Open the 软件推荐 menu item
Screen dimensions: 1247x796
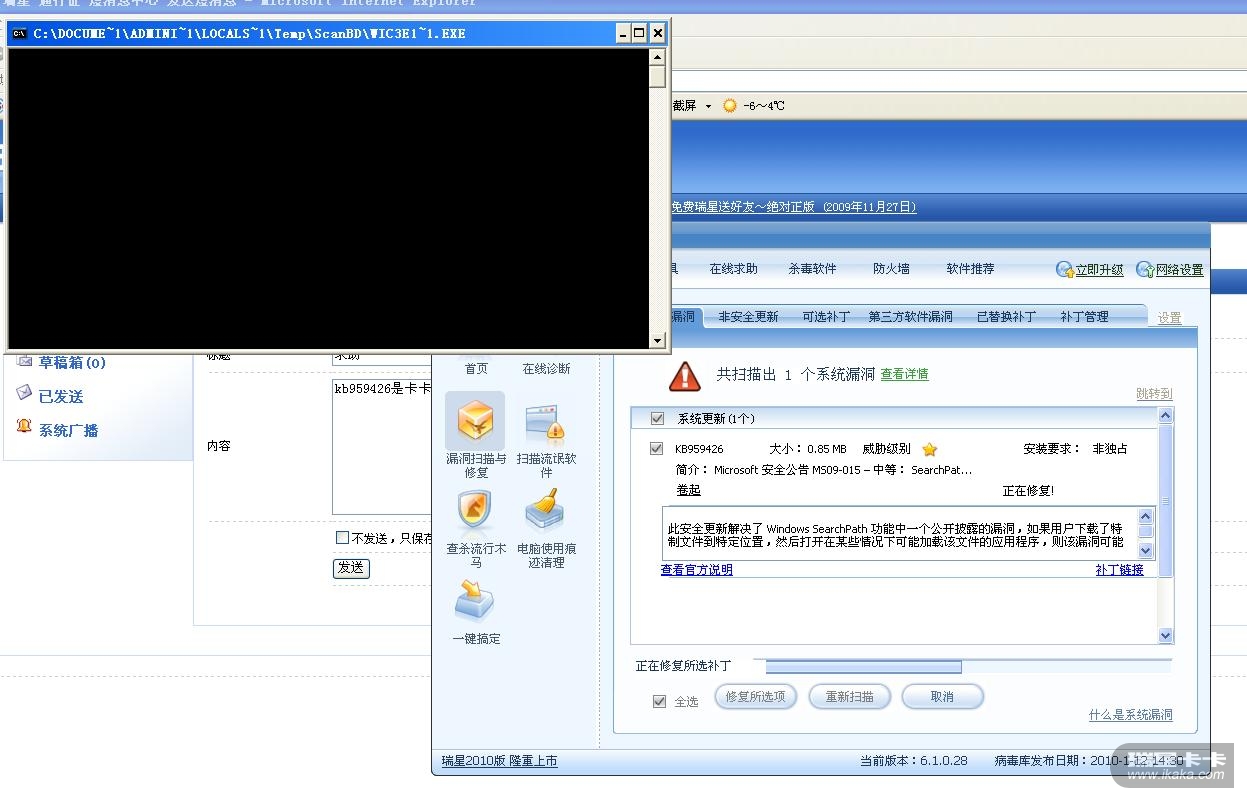970,269
